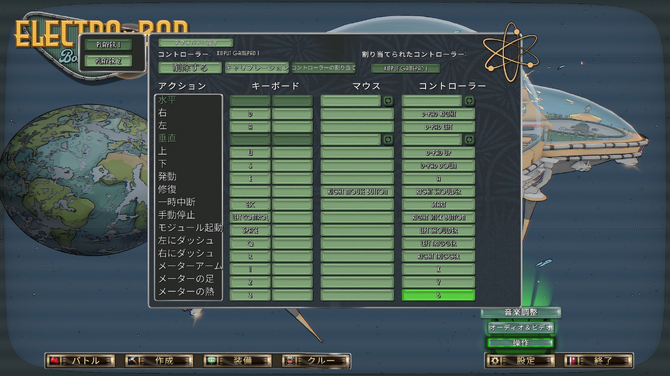Toggle the invert icon beside 垂直 controller field
670x376 pixels.
pyautogui.click(x=469, y=139)
